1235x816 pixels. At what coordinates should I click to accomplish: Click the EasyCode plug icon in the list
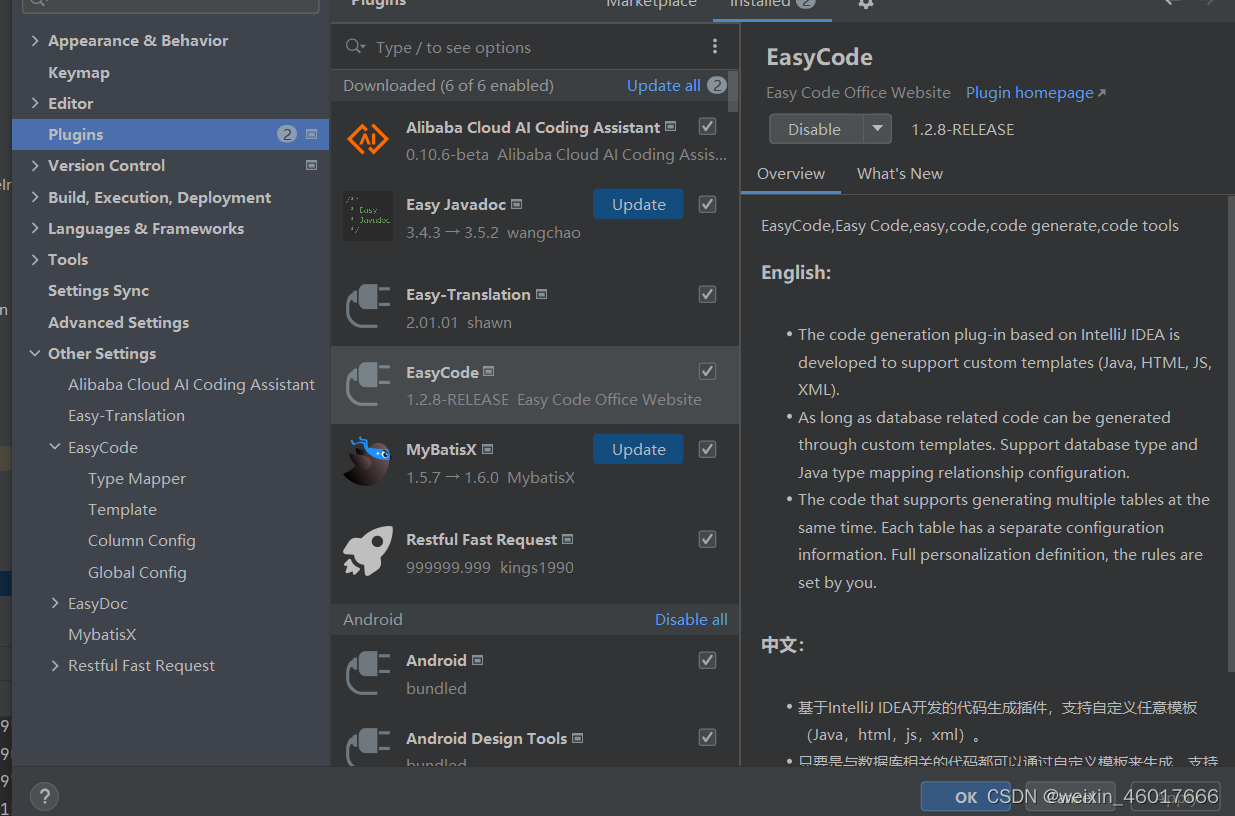tap(367, 383)
